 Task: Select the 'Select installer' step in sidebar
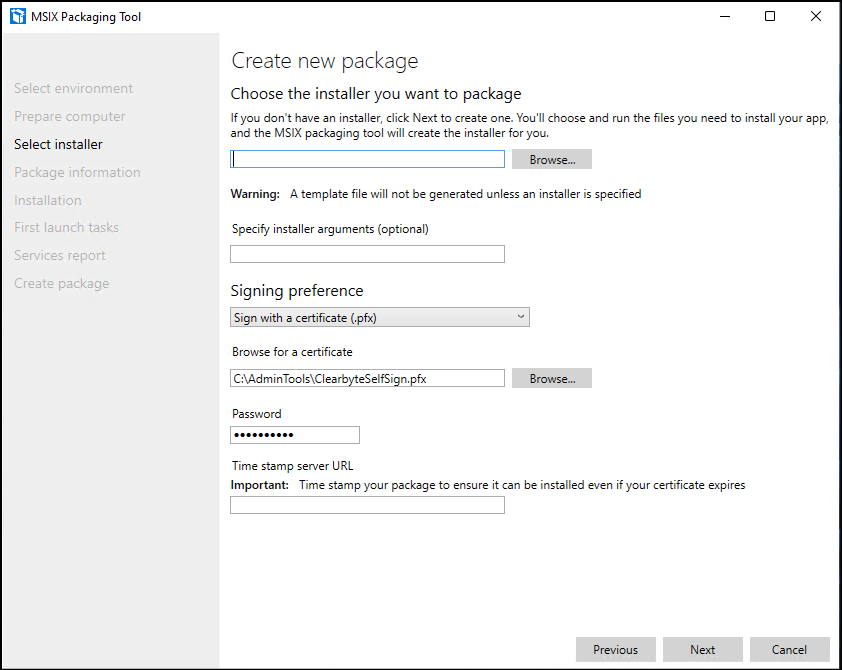click(58, 144)
